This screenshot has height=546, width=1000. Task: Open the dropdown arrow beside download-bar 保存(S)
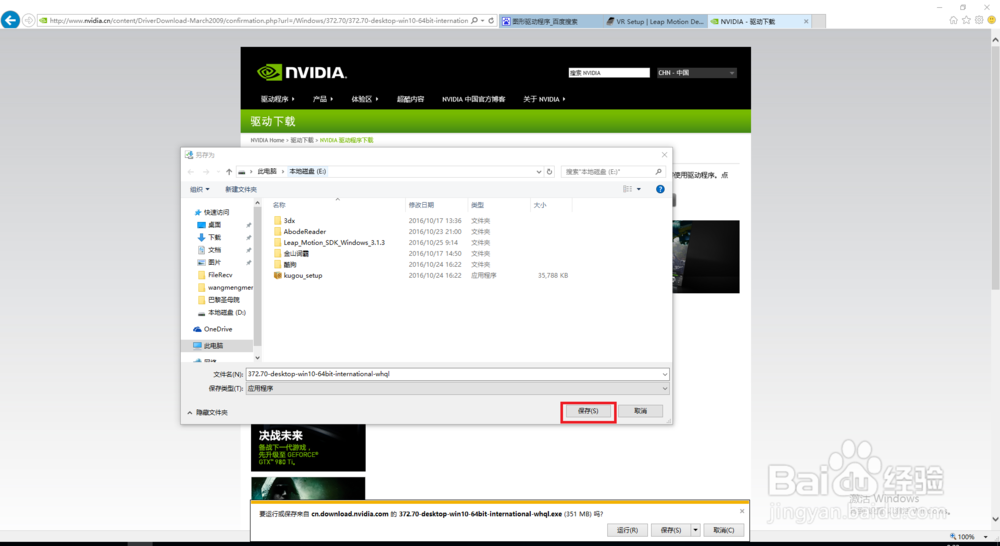tap(696, 530)
